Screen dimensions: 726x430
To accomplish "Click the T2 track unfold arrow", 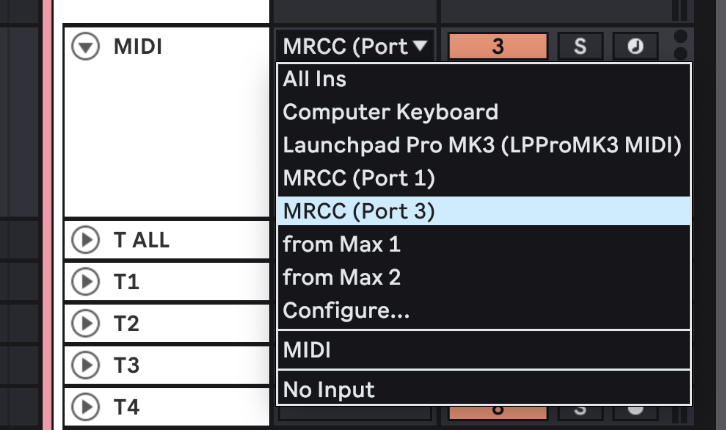I will pos(87,324).
